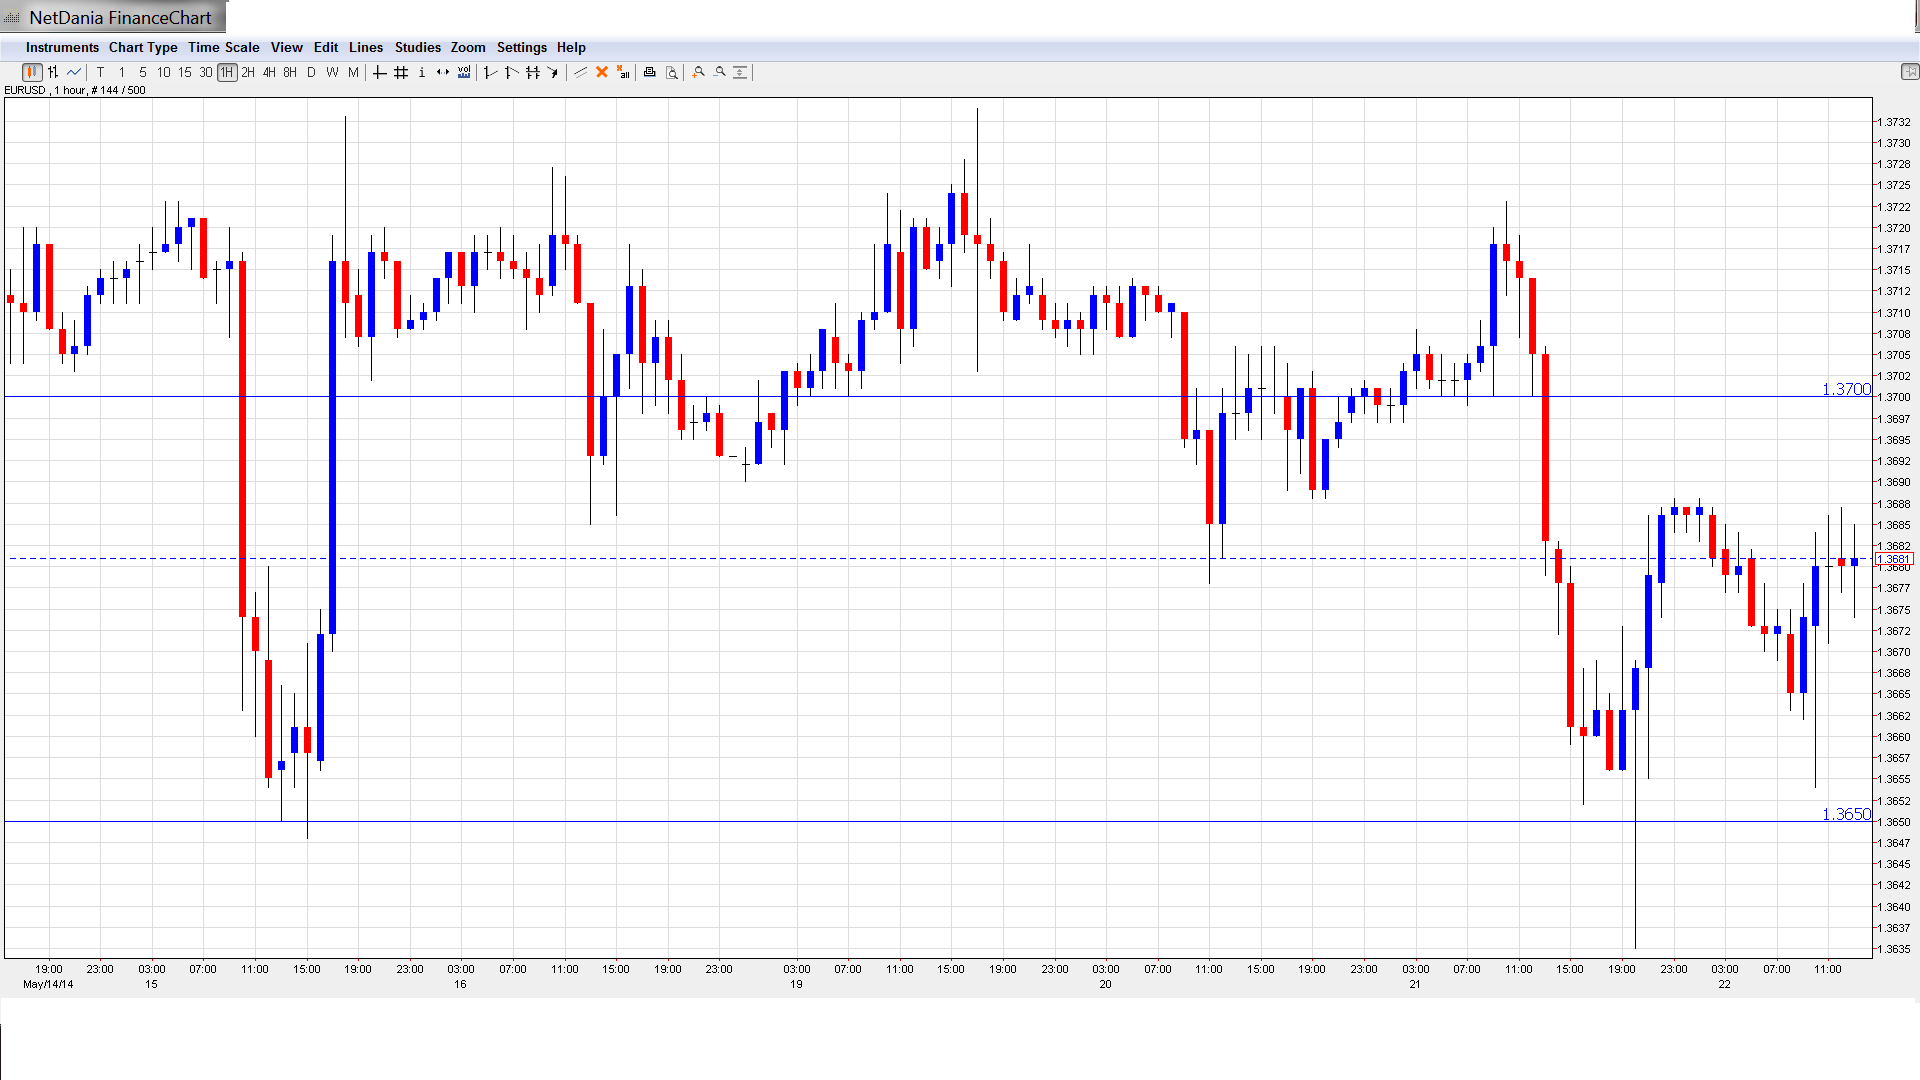Click the 1.3650 horizontal line label
Image resolution: width=1920 pixels, height=1080 pixels.
tap(1846, 814)
